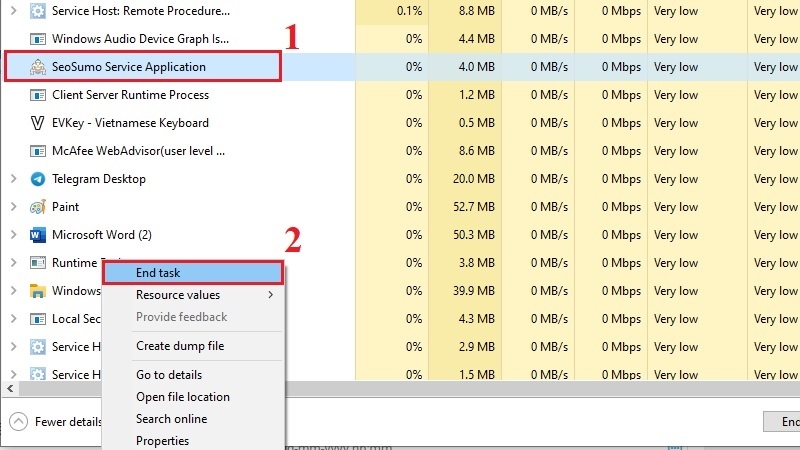Screen dimensions: 800x450
Task: Click the 20.0 MB memory value for Telegram
Action: click(474, 179)
